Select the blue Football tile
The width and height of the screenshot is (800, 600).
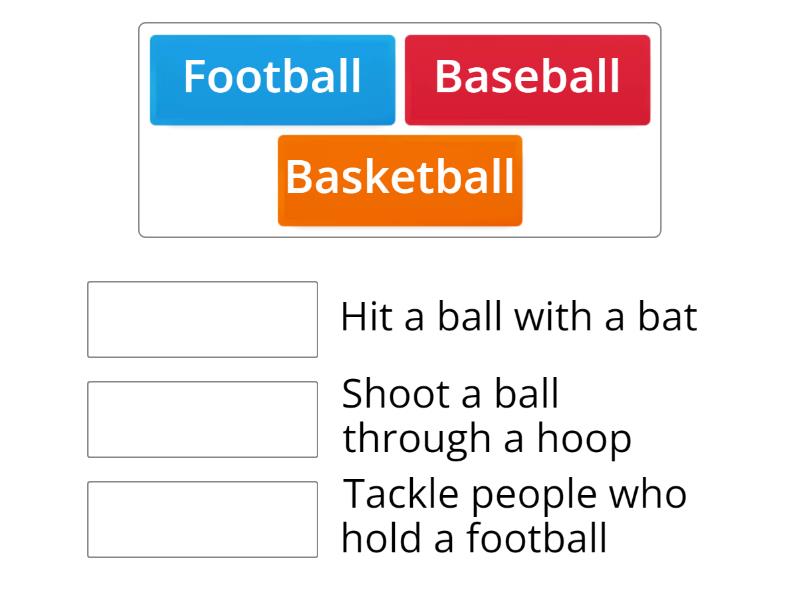pyautogui.click(x=272, y=80)
